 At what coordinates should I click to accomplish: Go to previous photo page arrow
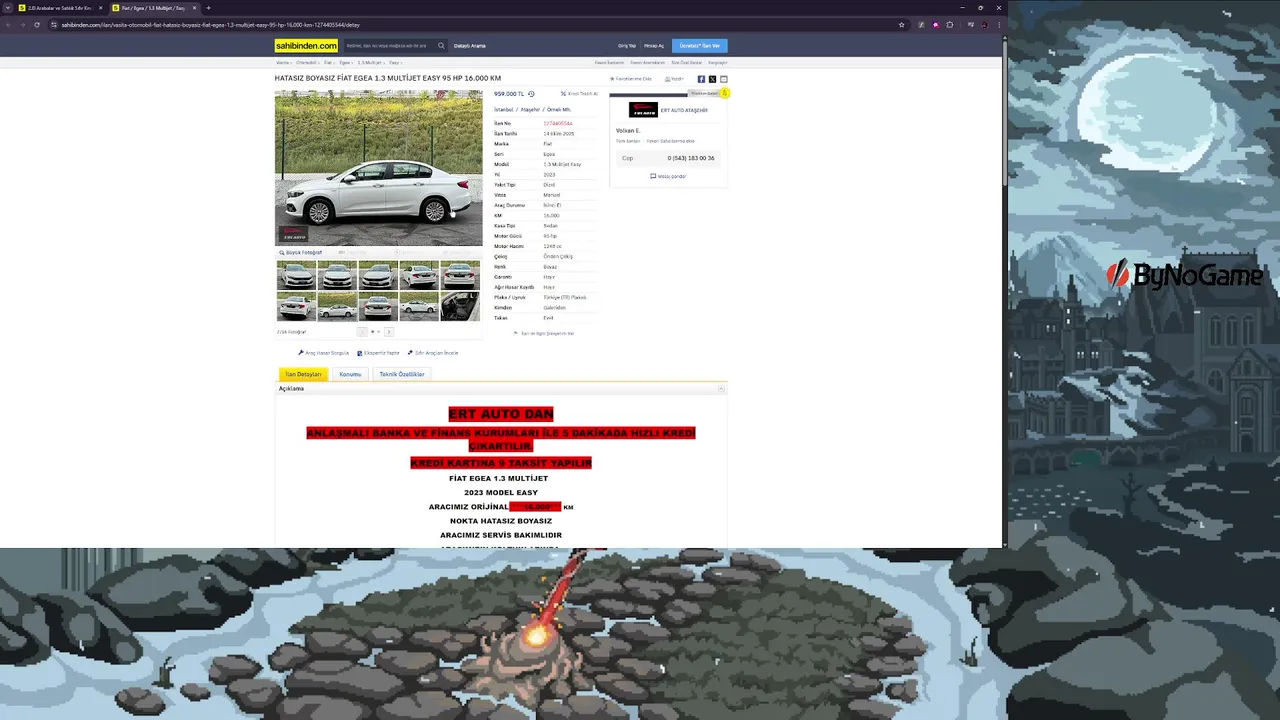(362, 332)
